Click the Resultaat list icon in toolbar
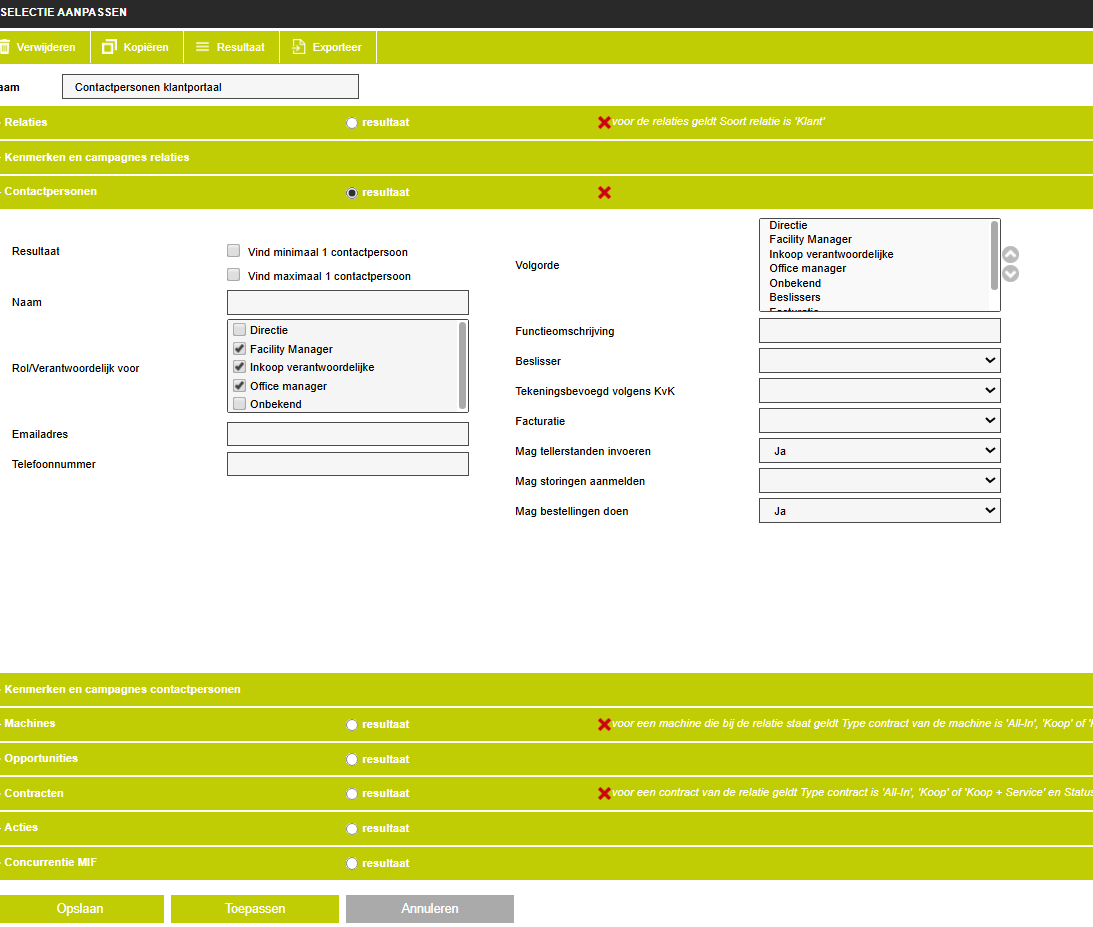The image size is (1093, 927). pyautogui.click(x=203, y=47)
